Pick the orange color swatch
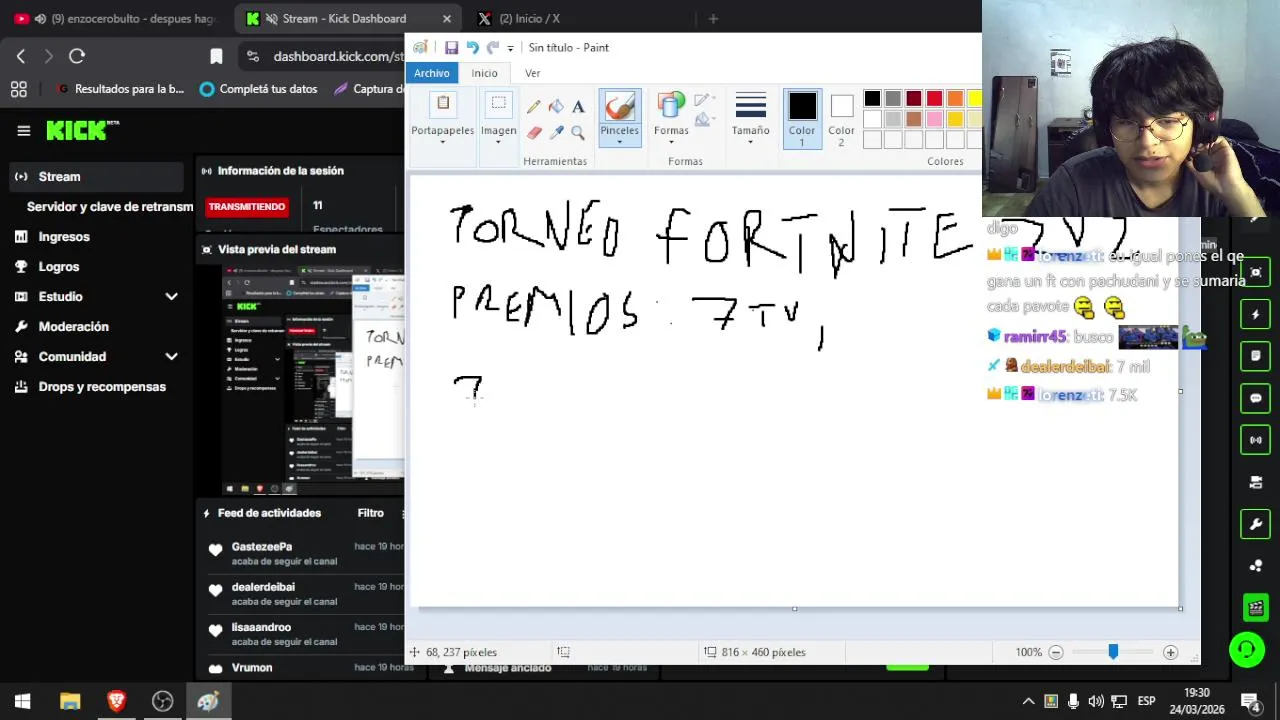 coord(955,98)
